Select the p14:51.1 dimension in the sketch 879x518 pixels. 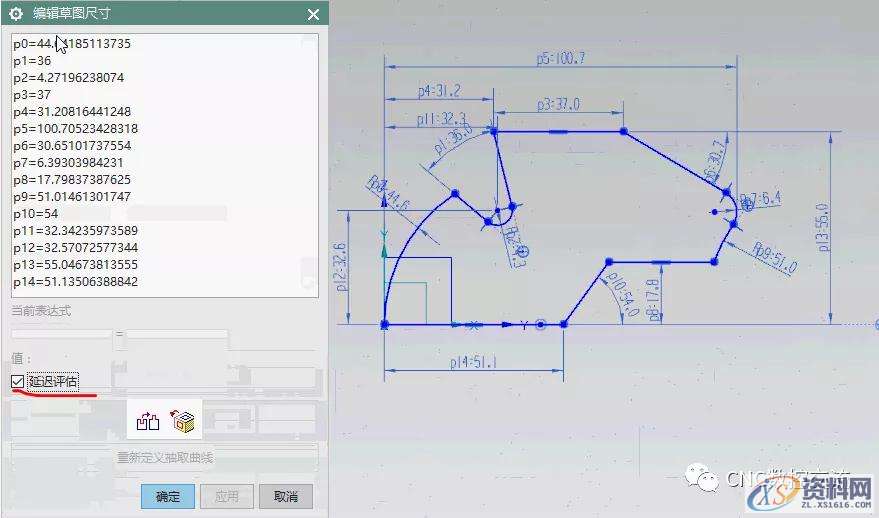(473, 363)
